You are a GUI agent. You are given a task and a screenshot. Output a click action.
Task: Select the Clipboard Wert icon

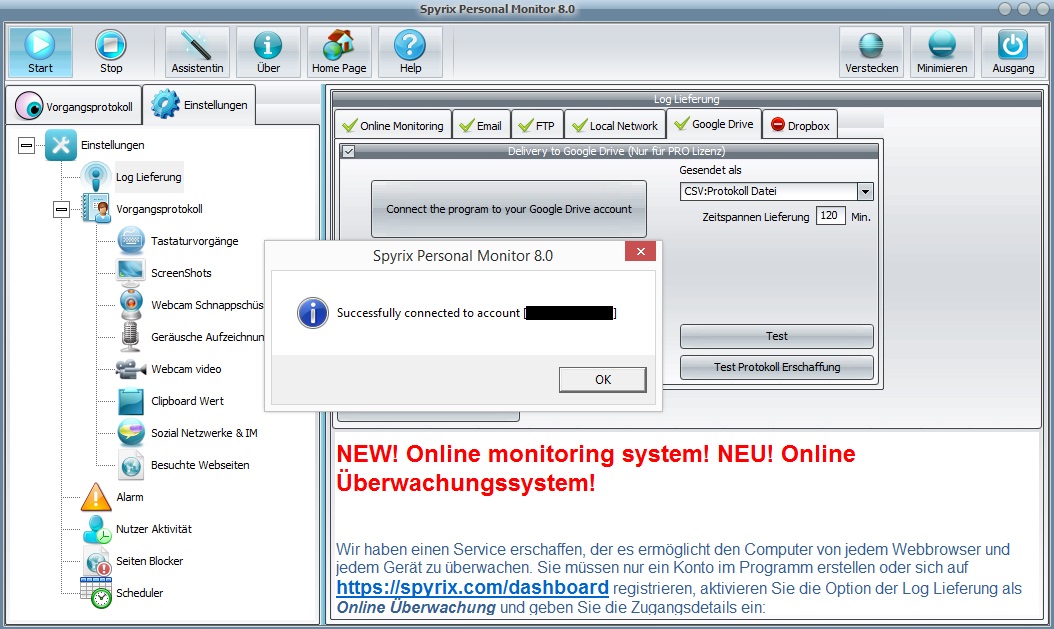[130, 401]
